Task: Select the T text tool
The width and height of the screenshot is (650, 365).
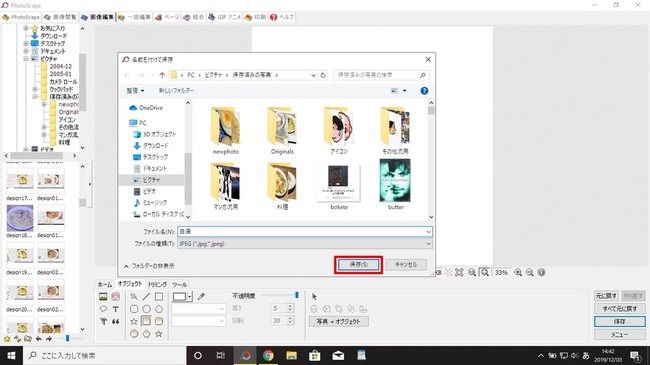Action: pos(116,309)
